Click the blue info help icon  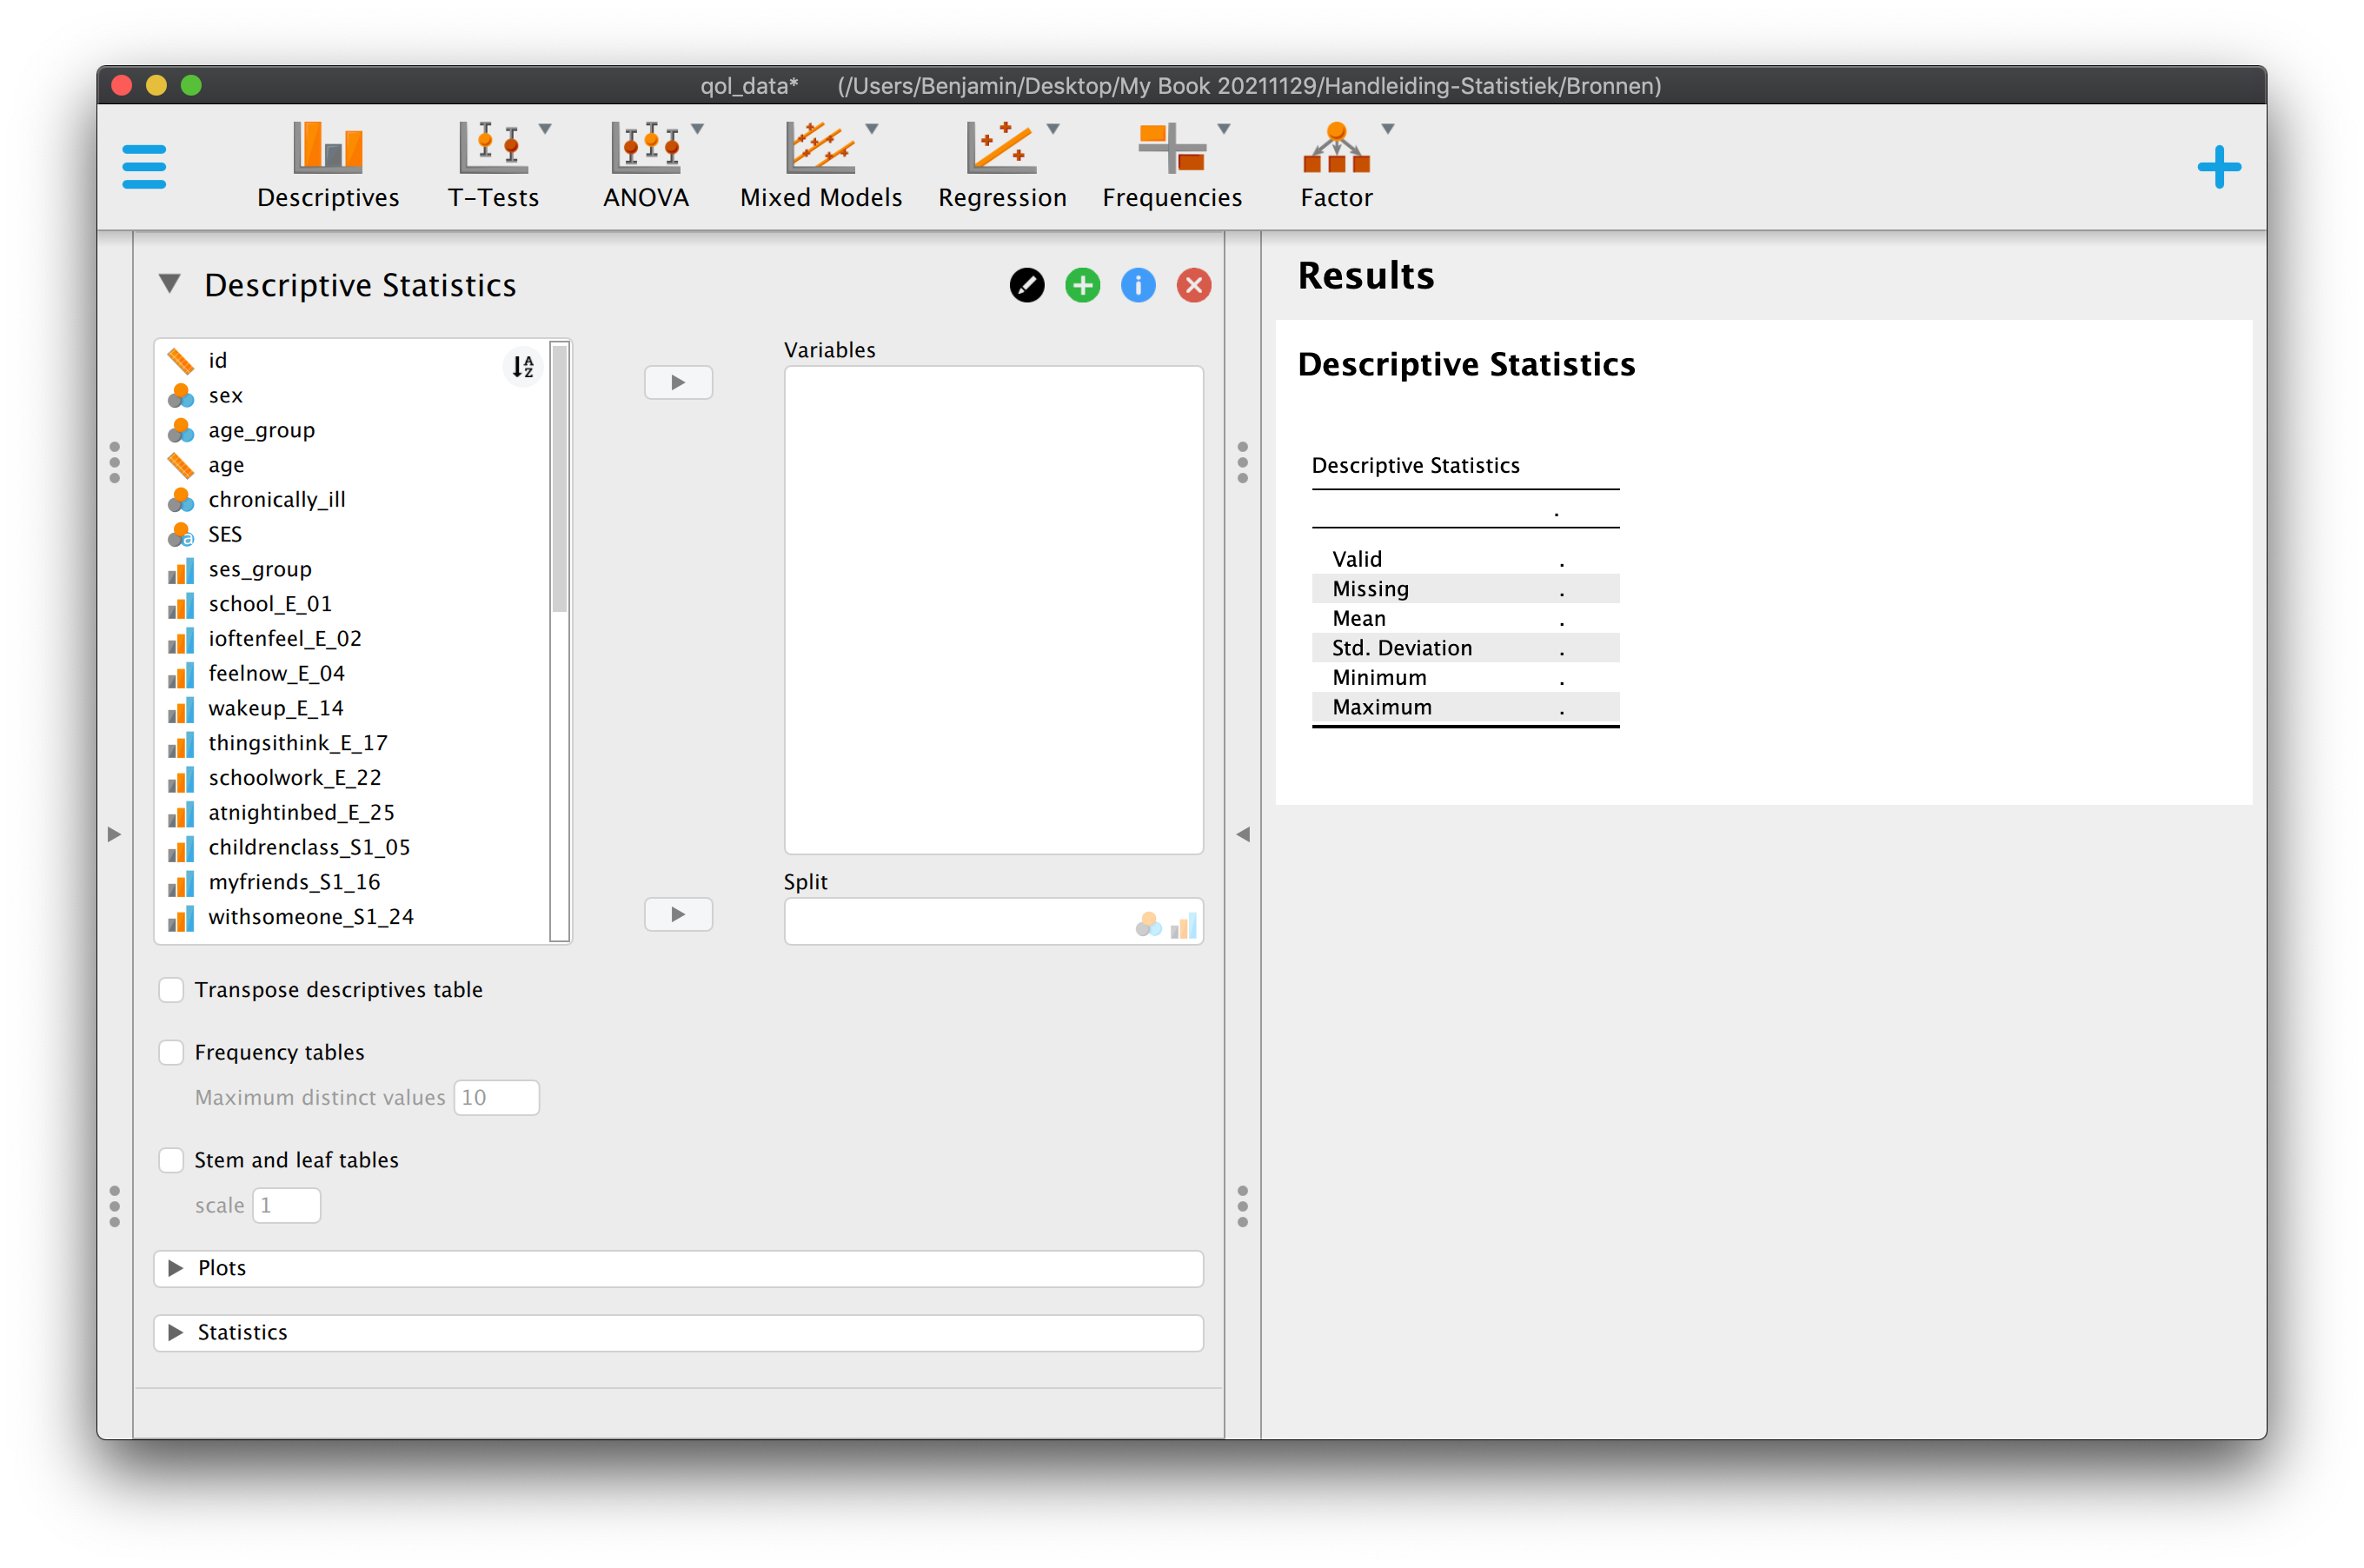click(1138, 286)
